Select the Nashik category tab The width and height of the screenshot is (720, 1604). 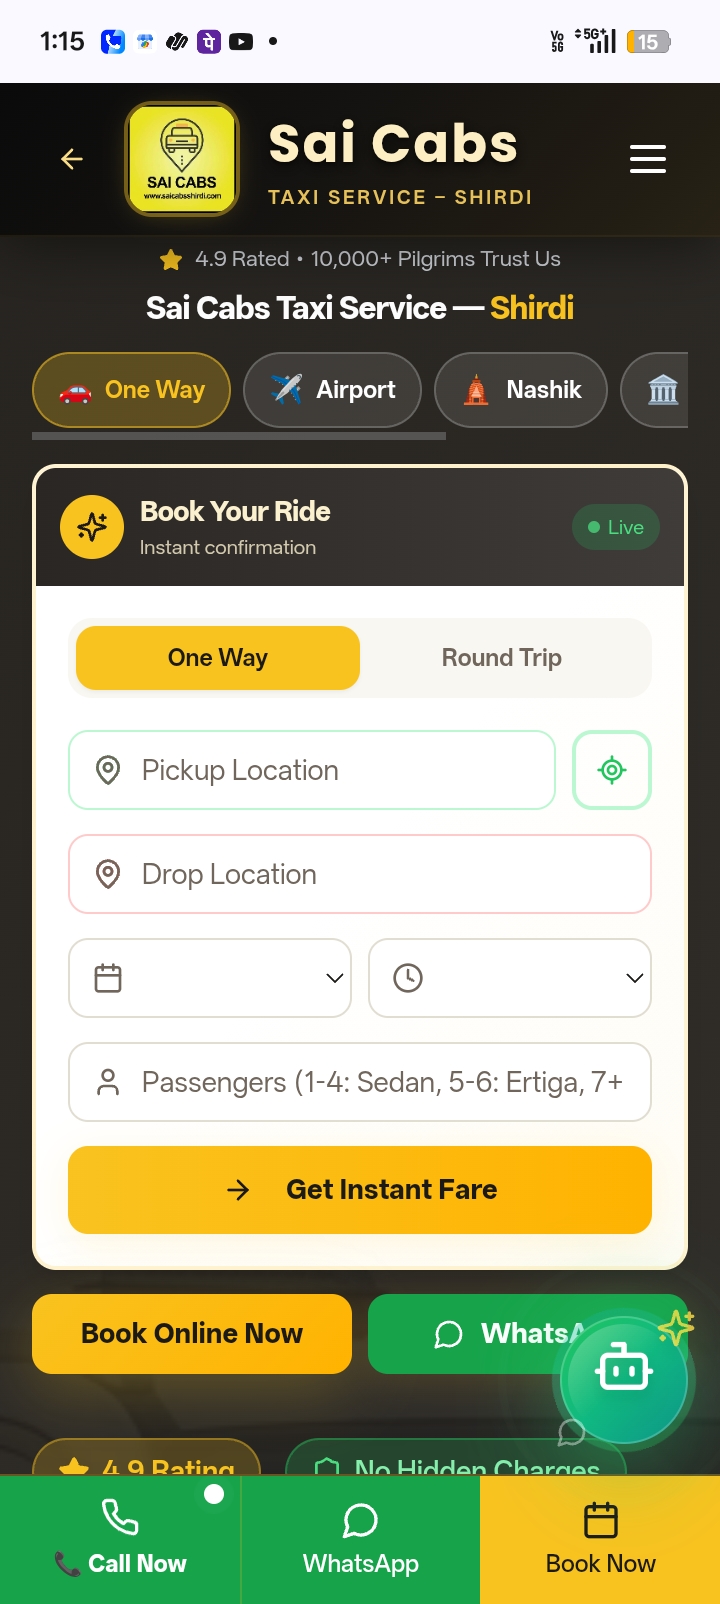pyautogui.click(x=521, y=390)
